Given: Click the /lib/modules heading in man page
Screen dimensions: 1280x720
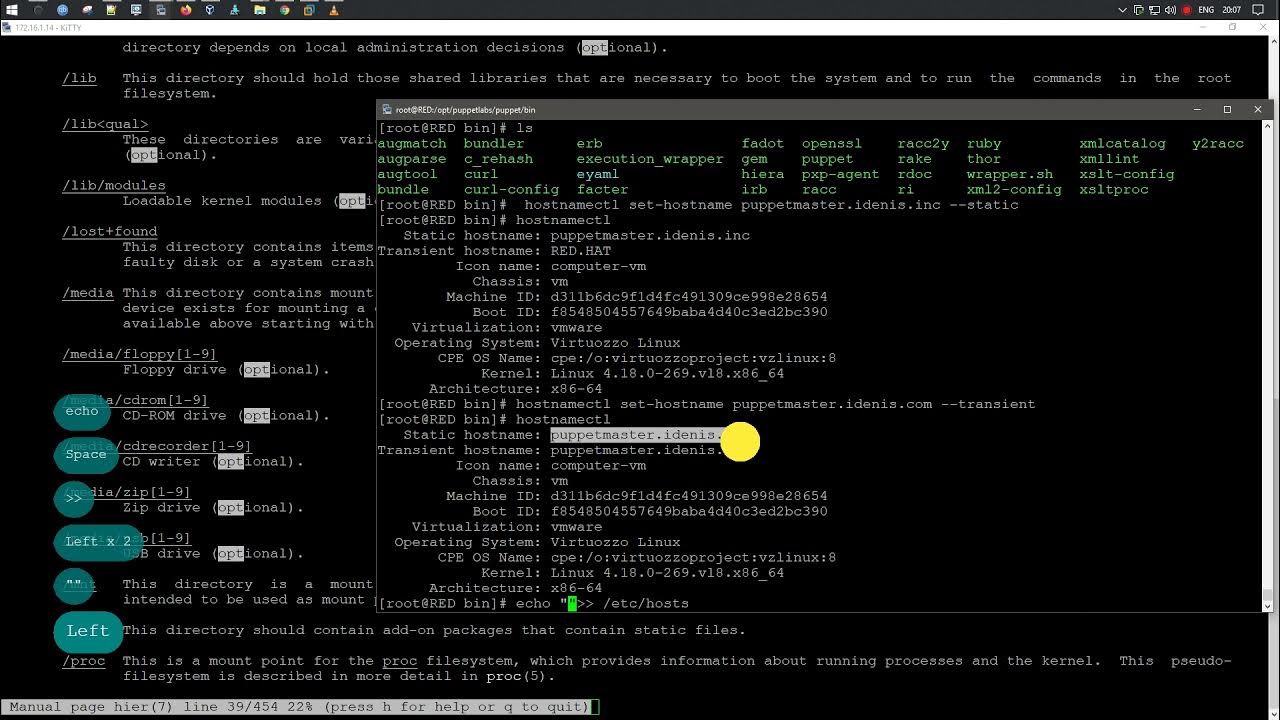Looking at the screenshot, I should pyautogui.click(x=114, y=185).
